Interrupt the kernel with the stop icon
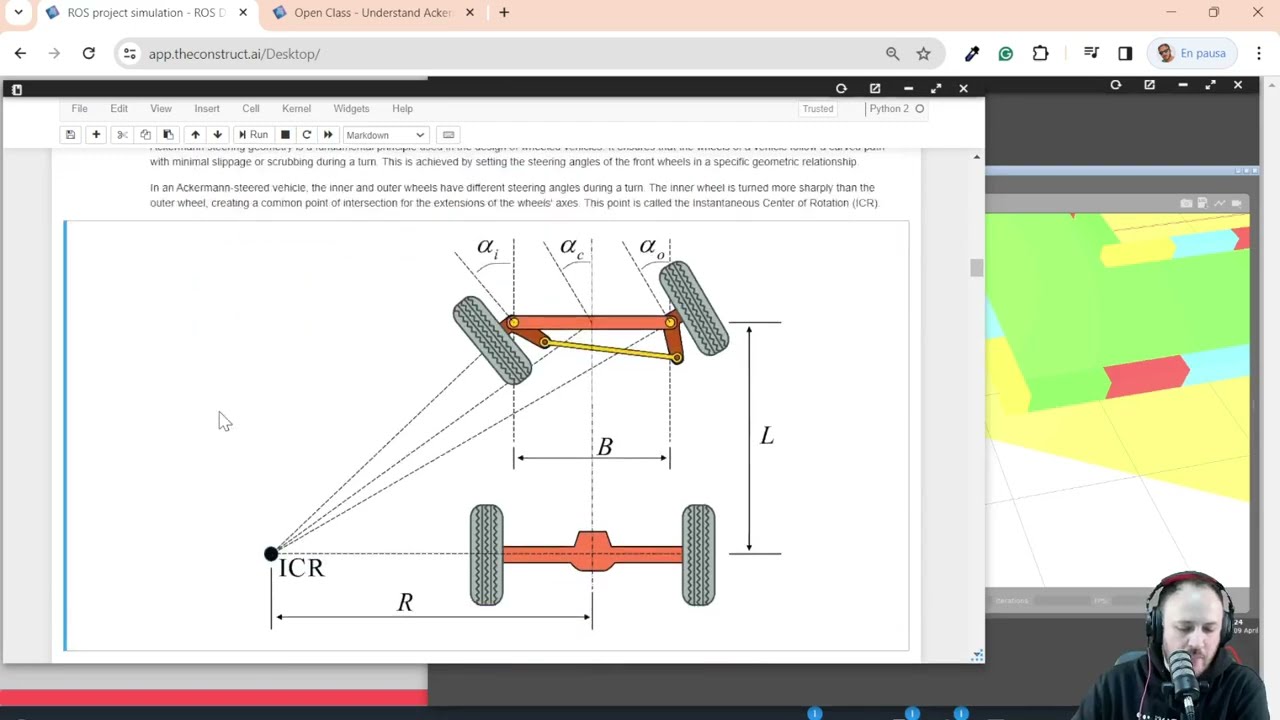Image resolution: width=1280 pixels, height=720 pixels. click(x=285, y=135)
